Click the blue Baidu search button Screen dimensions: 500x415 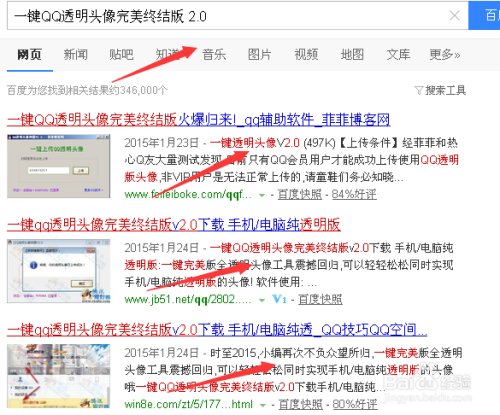point(484,15)
